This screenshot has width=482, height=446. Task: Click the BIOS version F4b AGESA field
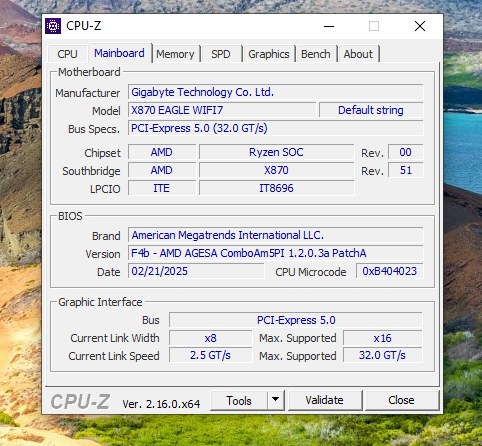pos(276,253)
